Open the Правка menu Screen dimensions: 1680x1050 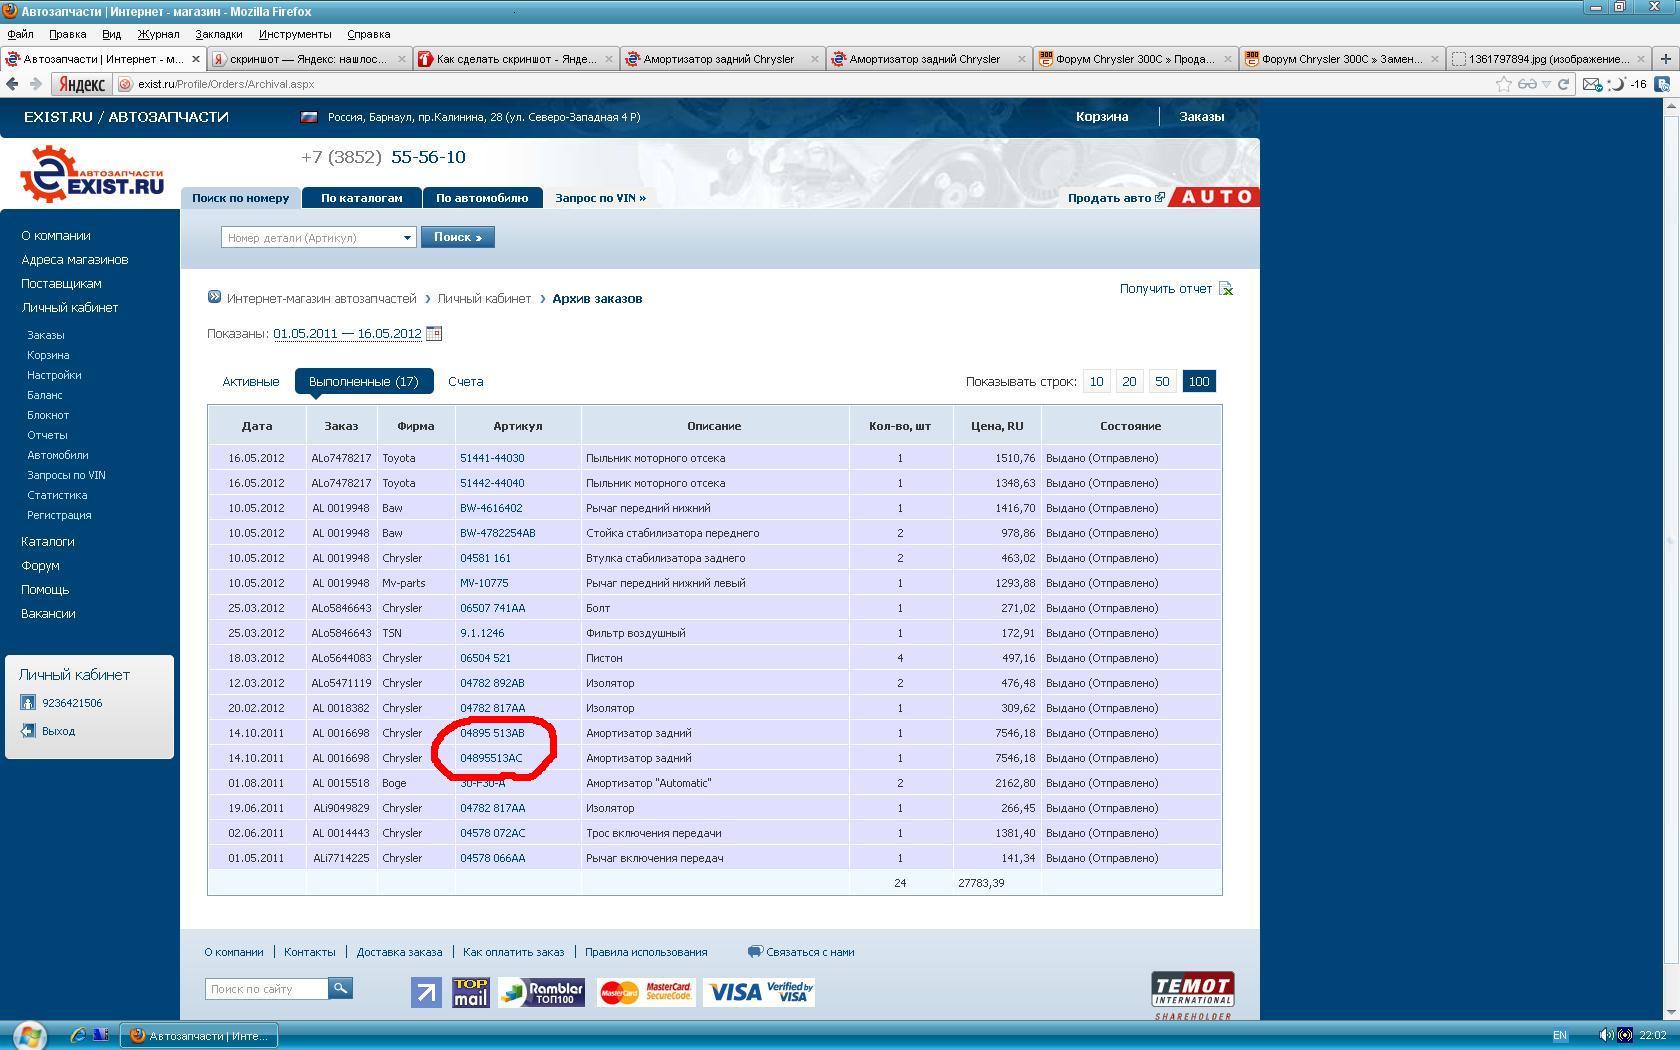tap(67, 34)
